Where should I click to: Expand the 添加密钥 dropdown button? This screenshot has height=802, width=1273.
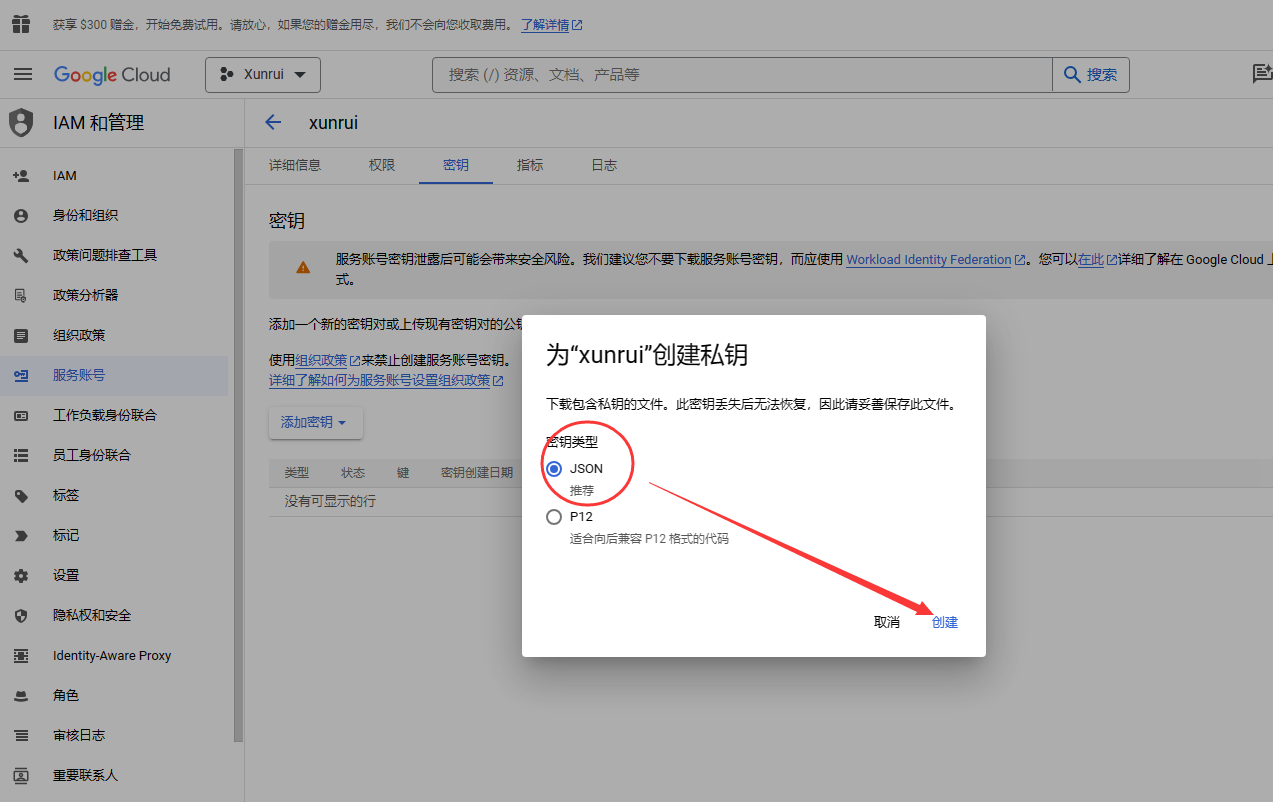[315, 423]
